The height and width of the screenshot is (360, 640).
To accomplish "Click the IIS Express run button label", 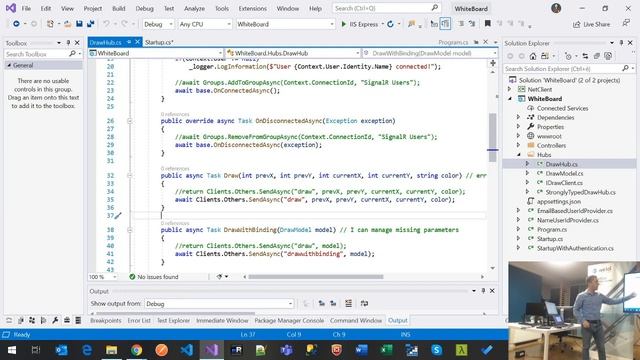I will 364,24.
